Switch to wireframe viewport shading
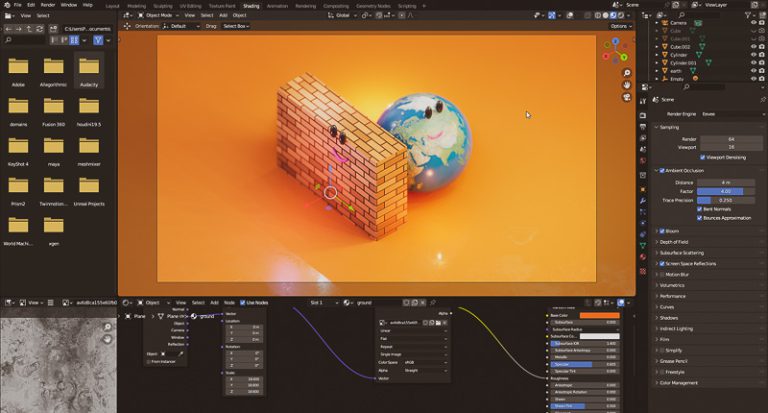The height and width of the screenshot is (413, 768). pos(598,15)
